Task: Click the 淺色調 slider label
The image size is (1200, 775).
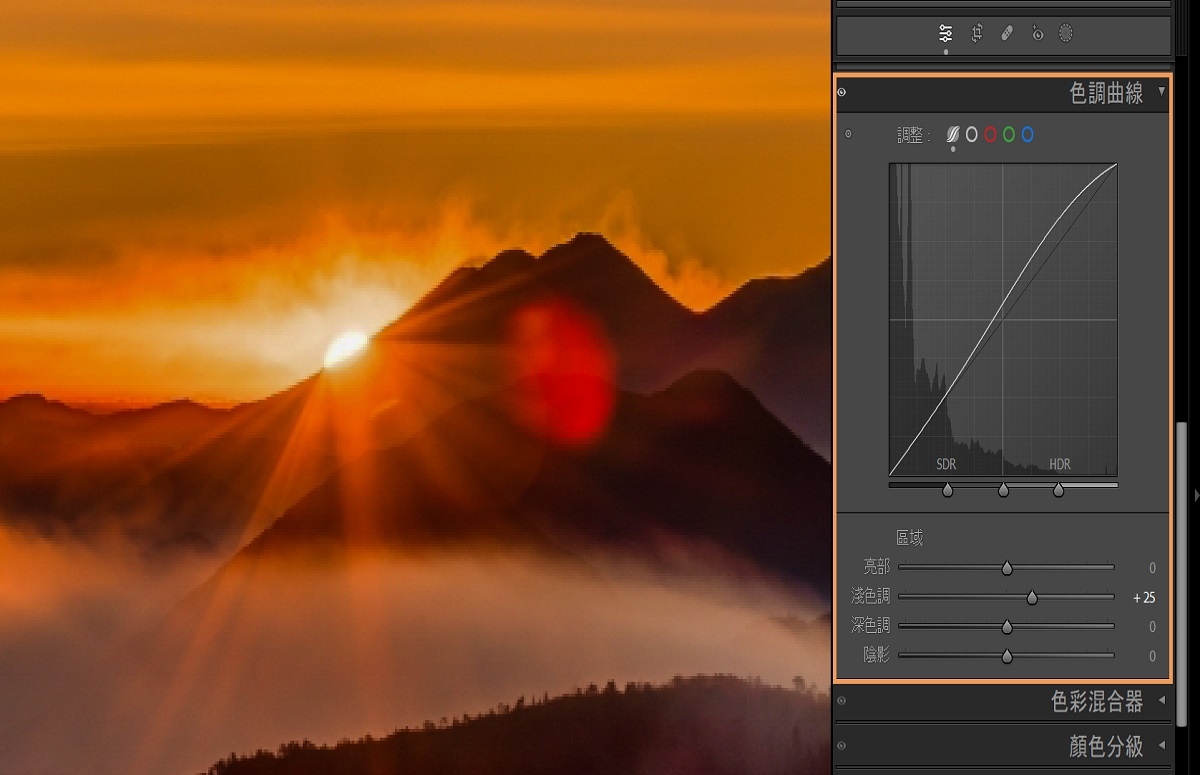Action: 870,597
